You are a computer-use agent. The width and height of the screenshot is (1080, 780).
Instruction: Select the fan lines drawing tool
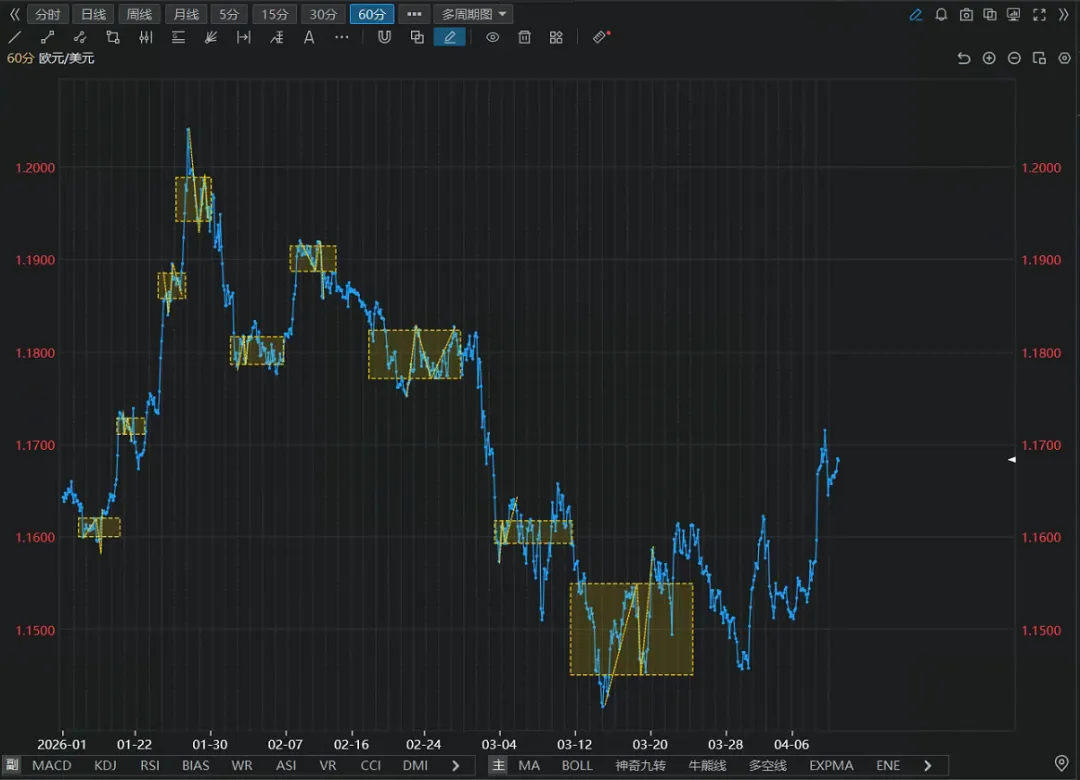211,37
